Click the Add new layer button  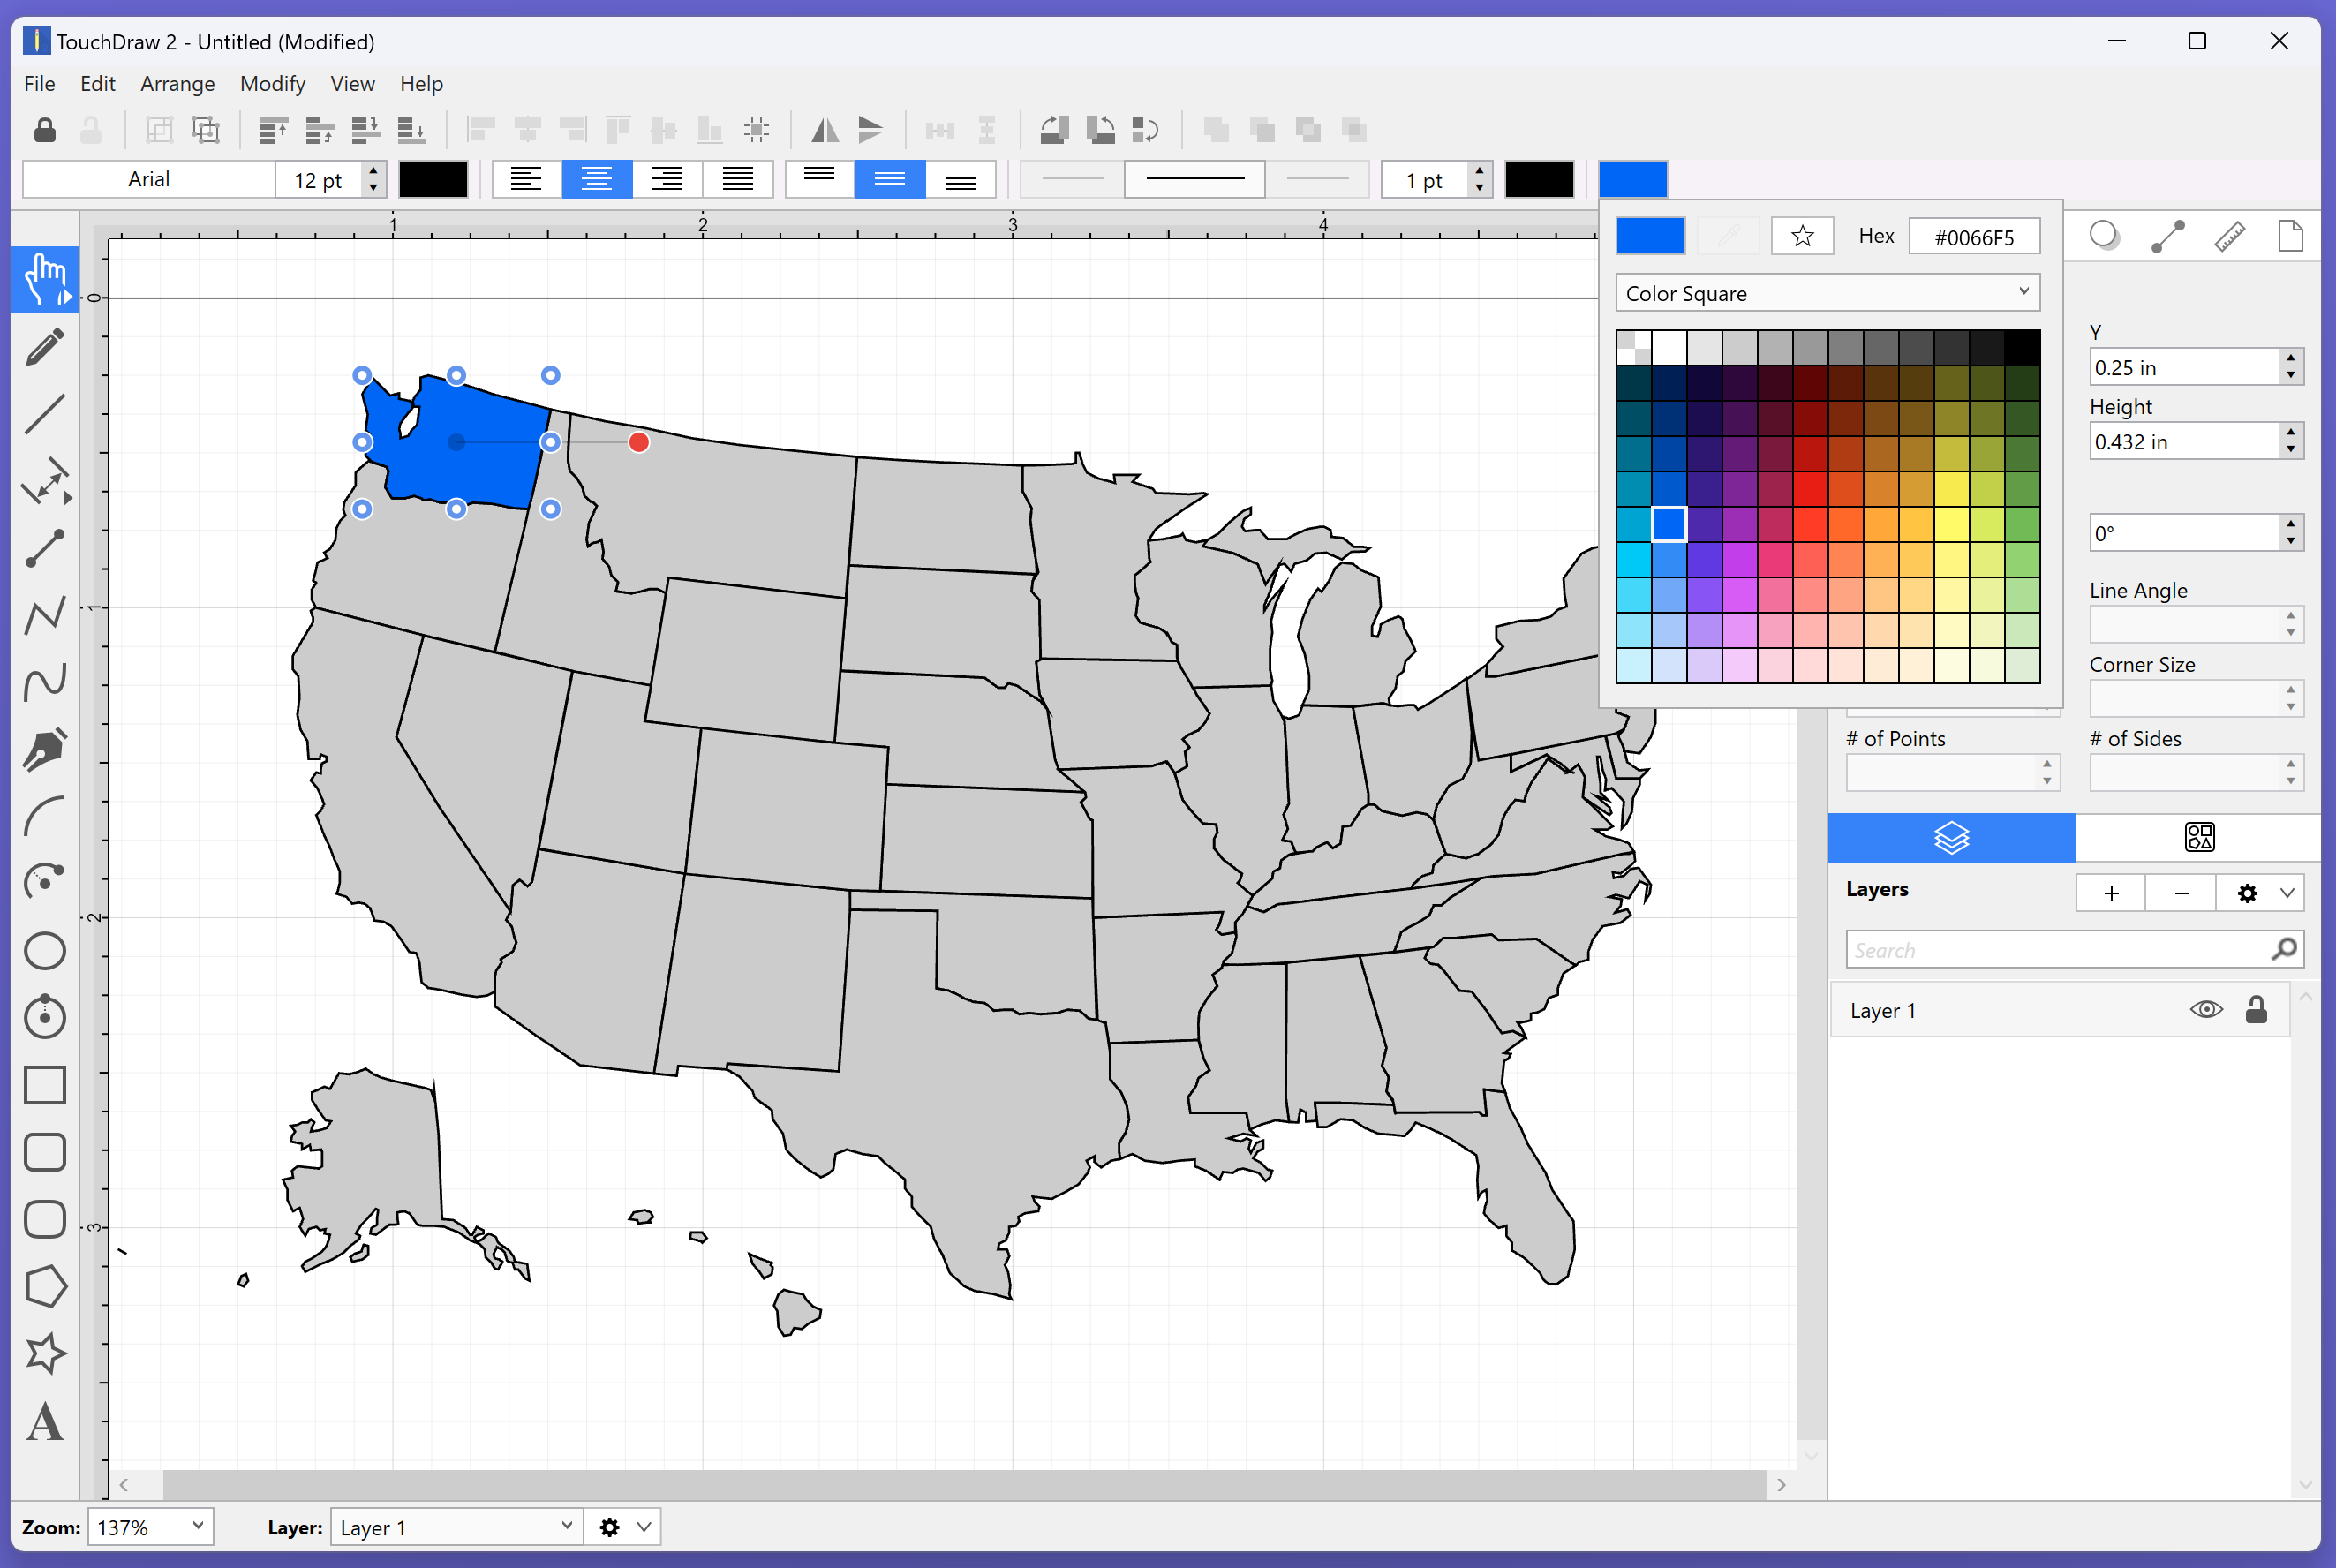(2110, 893)
